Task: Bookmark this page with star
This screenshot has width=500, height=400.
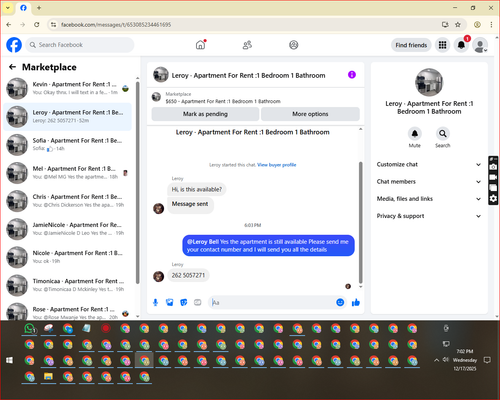Action: click(458, 25)
